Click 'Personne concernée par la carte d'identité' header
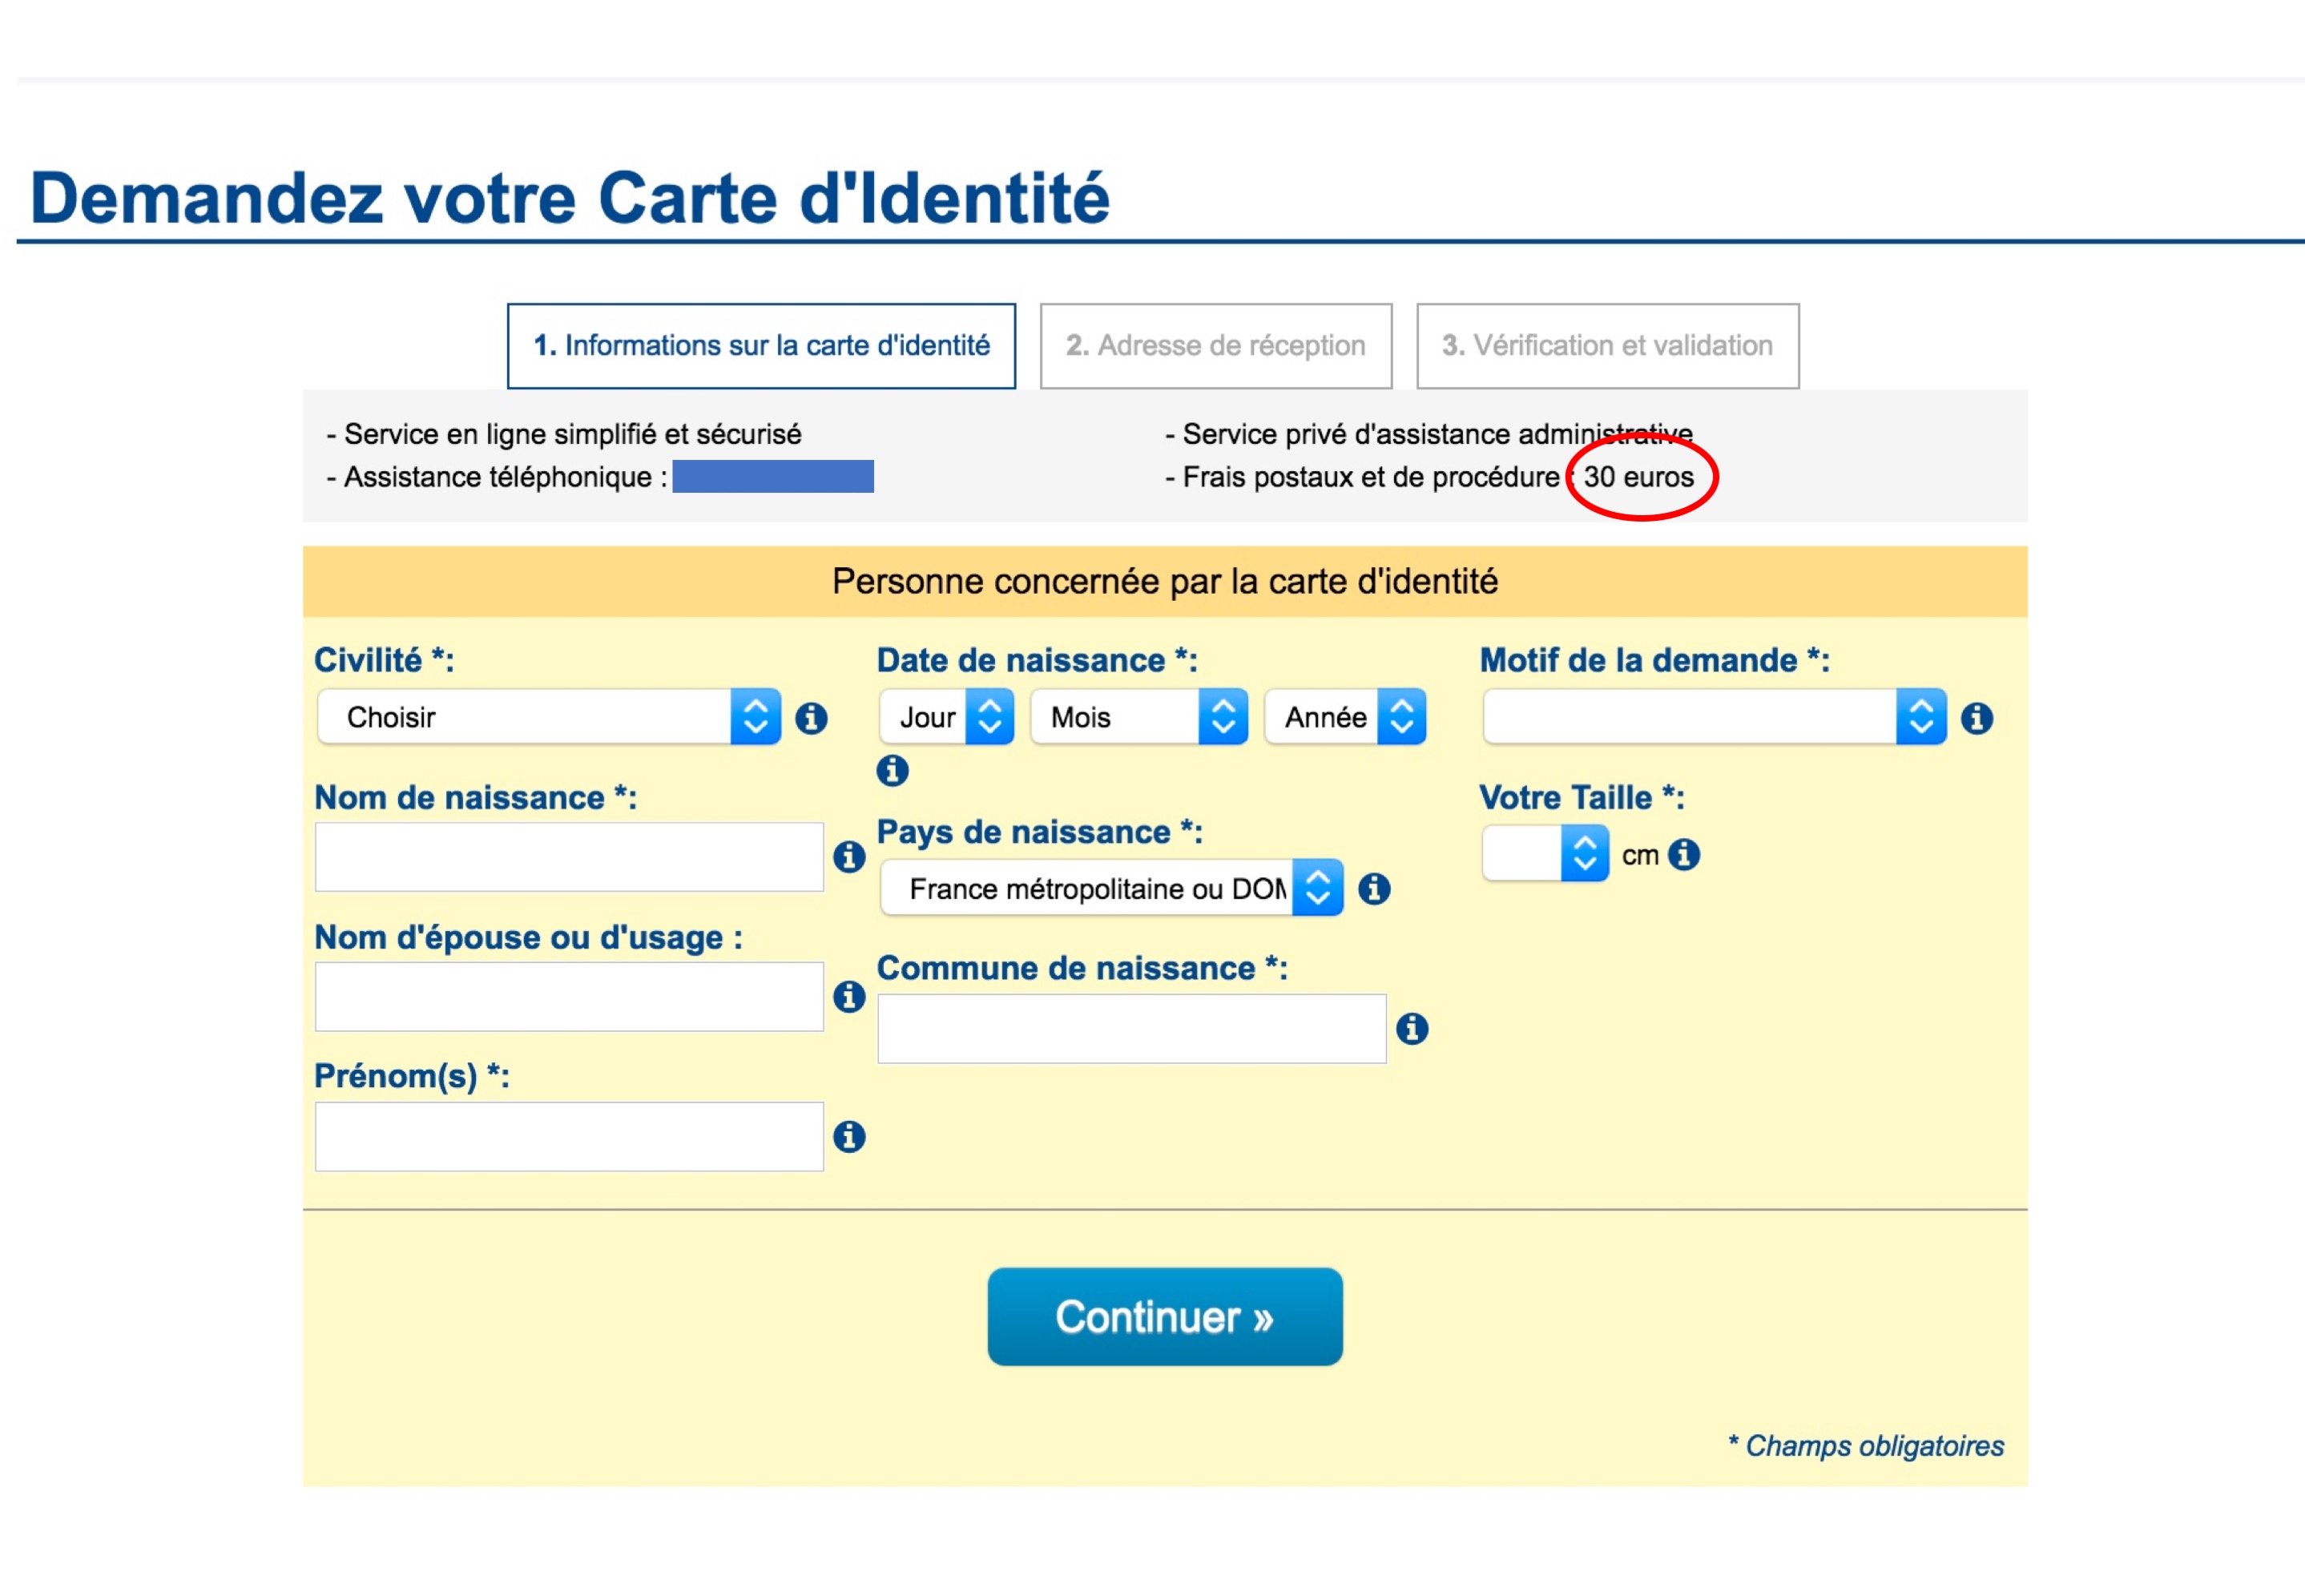Screen dimensions: 2305x1596 pos(1165,581)
